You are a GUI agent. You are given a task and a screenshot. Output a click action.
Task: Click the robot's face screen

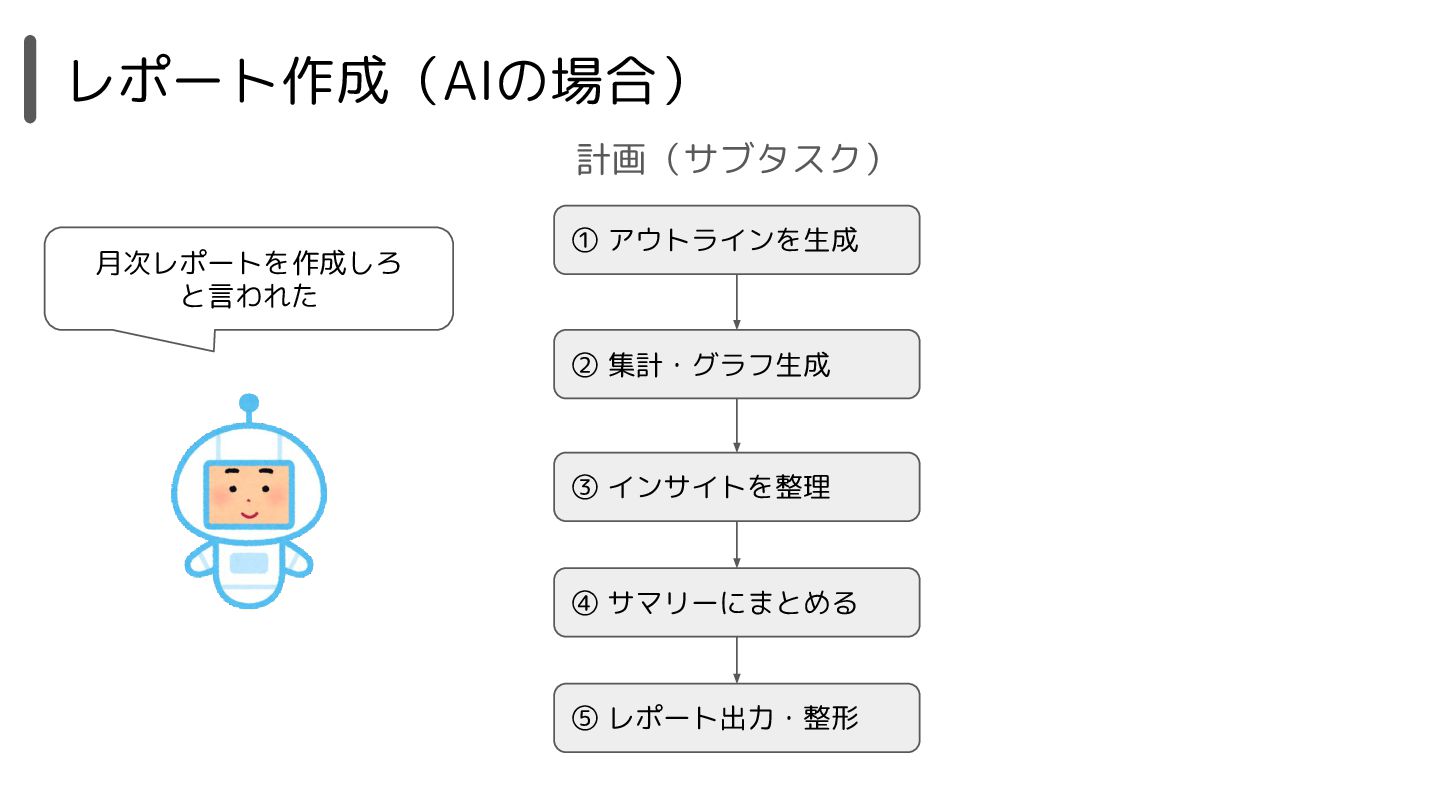[249, 495]
